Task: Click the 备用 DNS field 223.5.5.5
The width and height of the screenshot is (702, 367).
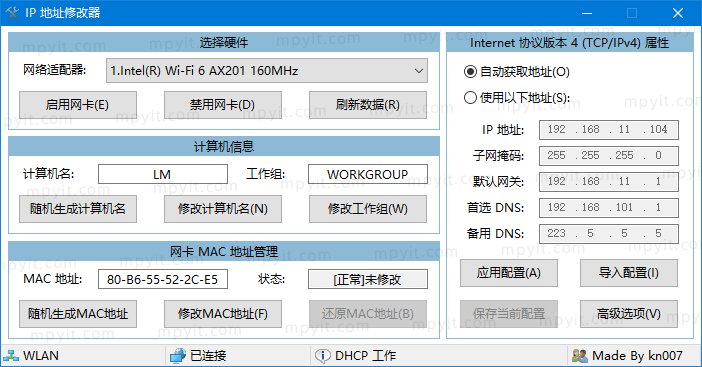Action: (609, 234)
